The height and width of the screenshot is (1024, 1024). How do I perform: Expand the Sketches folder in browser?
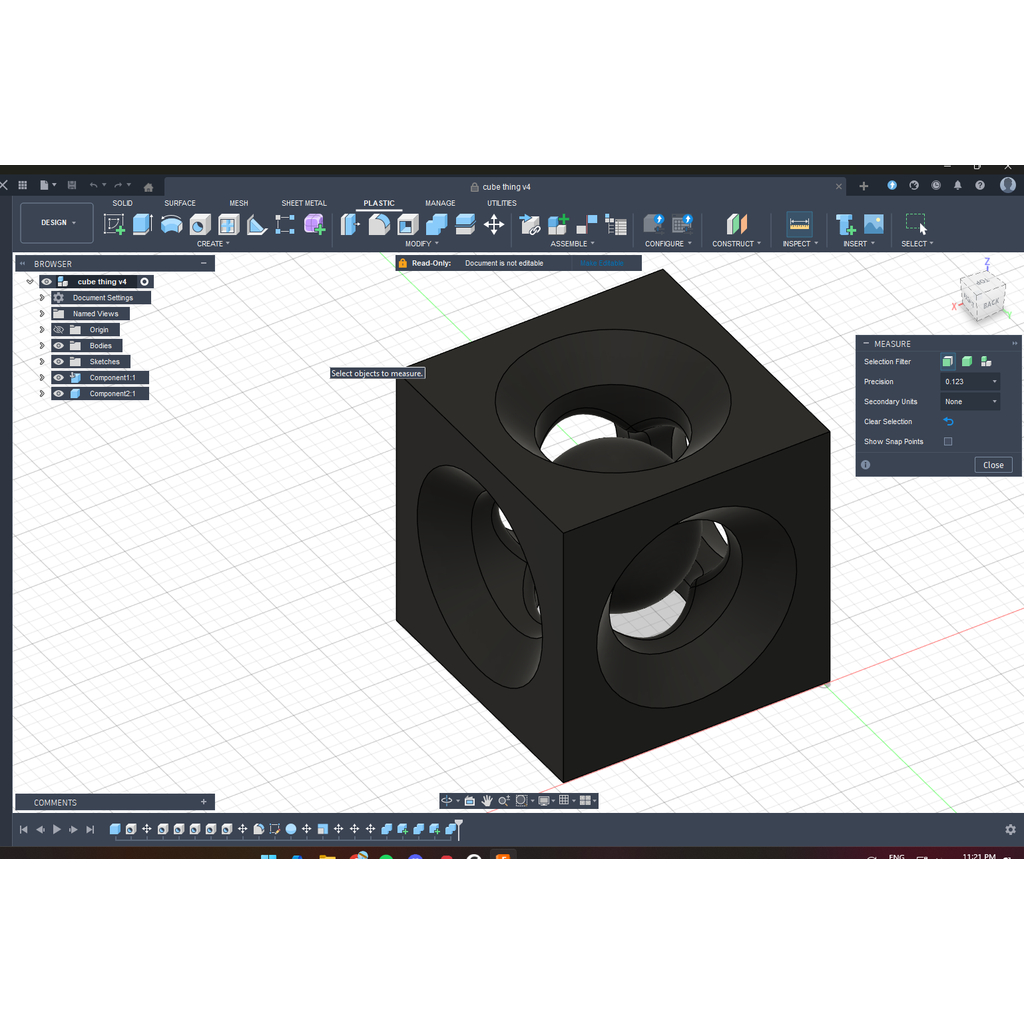coord(42,362)
